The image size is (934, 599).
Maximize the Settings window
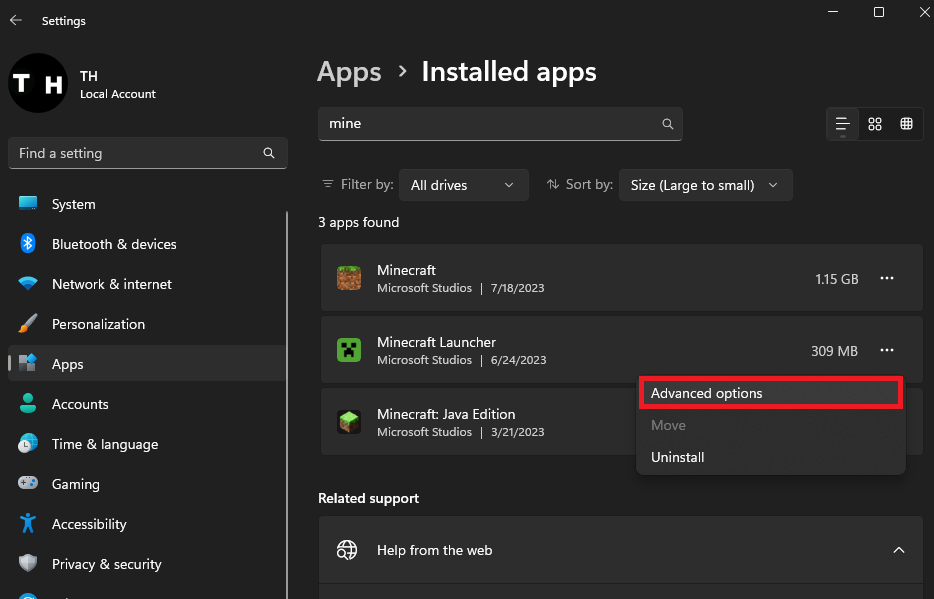pos(879,12)
